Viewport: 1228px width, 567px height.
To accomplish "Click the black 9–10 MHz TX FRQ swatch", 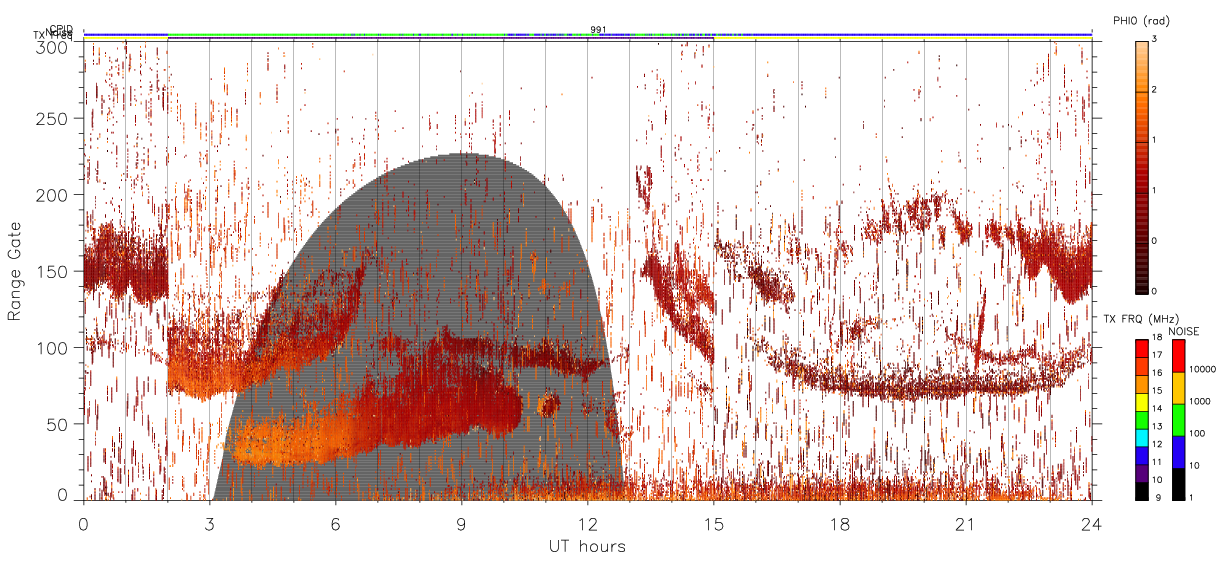I will 1142,491.
